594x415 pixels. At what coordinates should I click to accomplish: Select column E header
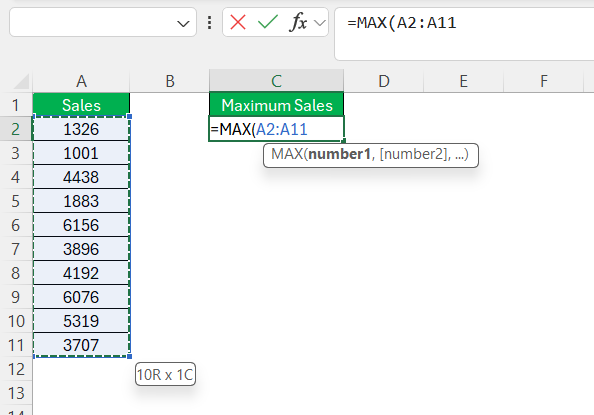click(463, 81)
